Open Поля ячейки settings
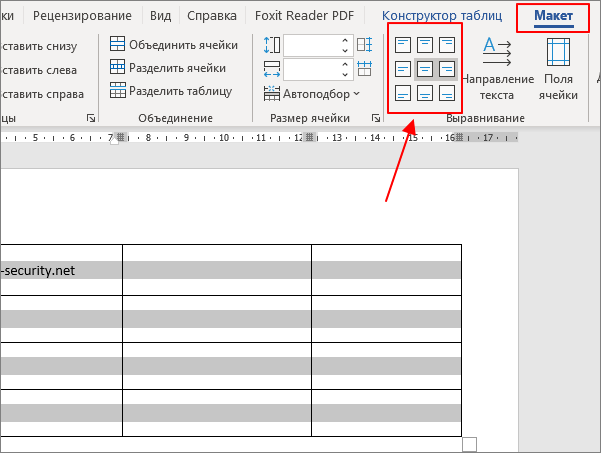The height and width of the screenshot is (453, 601). (x=558, y=69)
